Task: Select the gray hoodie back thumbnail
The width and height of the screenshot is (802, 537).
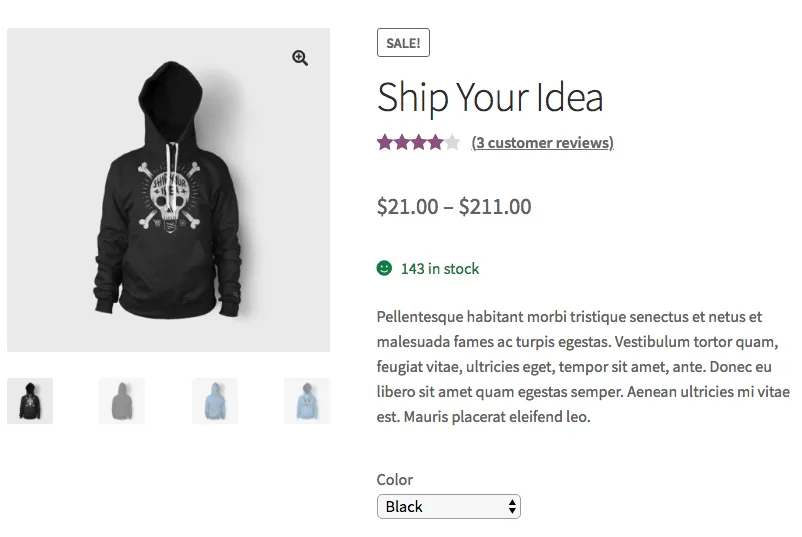Action: pos(122,401)
